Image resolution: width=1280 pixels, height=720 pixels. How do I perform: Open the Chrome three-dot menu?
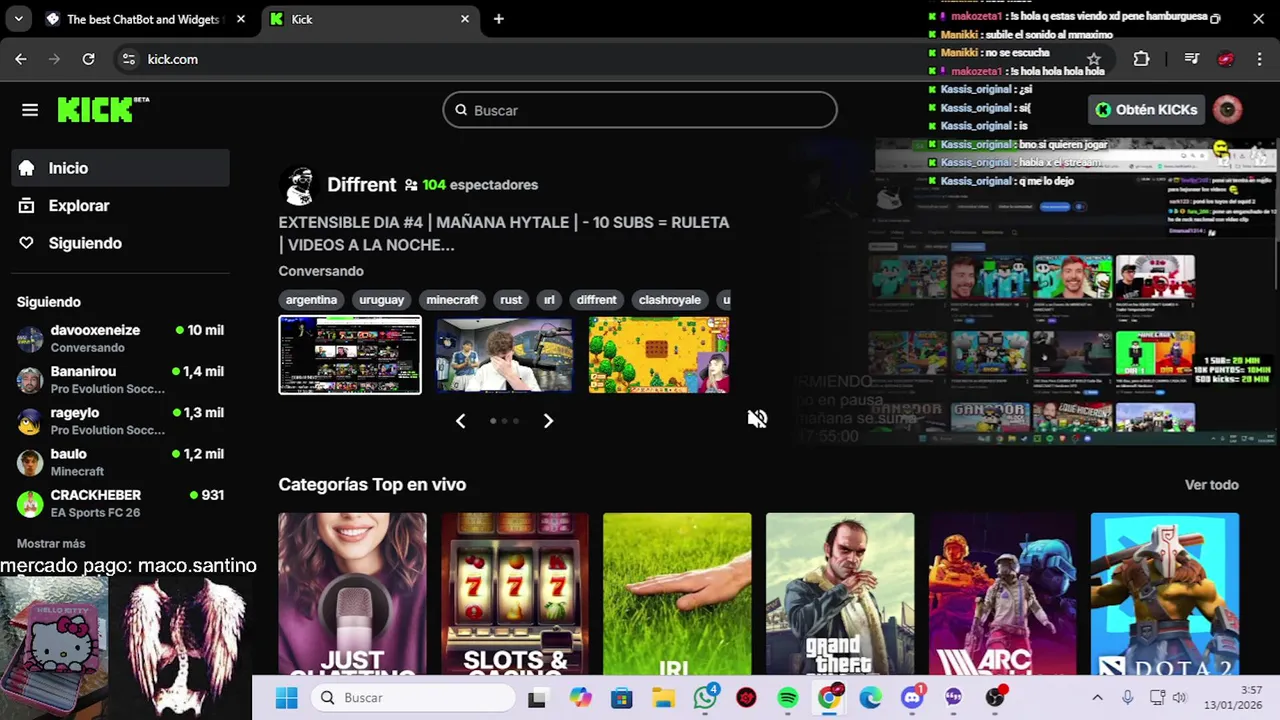click(1262, 59)
